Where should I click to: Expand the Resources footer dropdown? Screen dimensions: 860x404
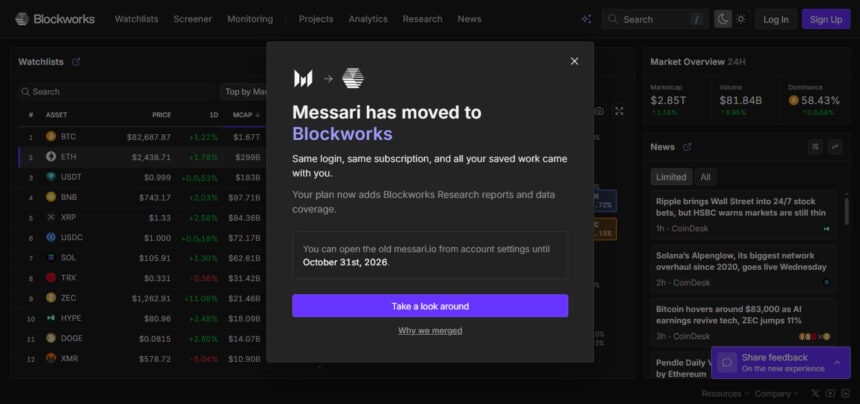coord(725,394)
